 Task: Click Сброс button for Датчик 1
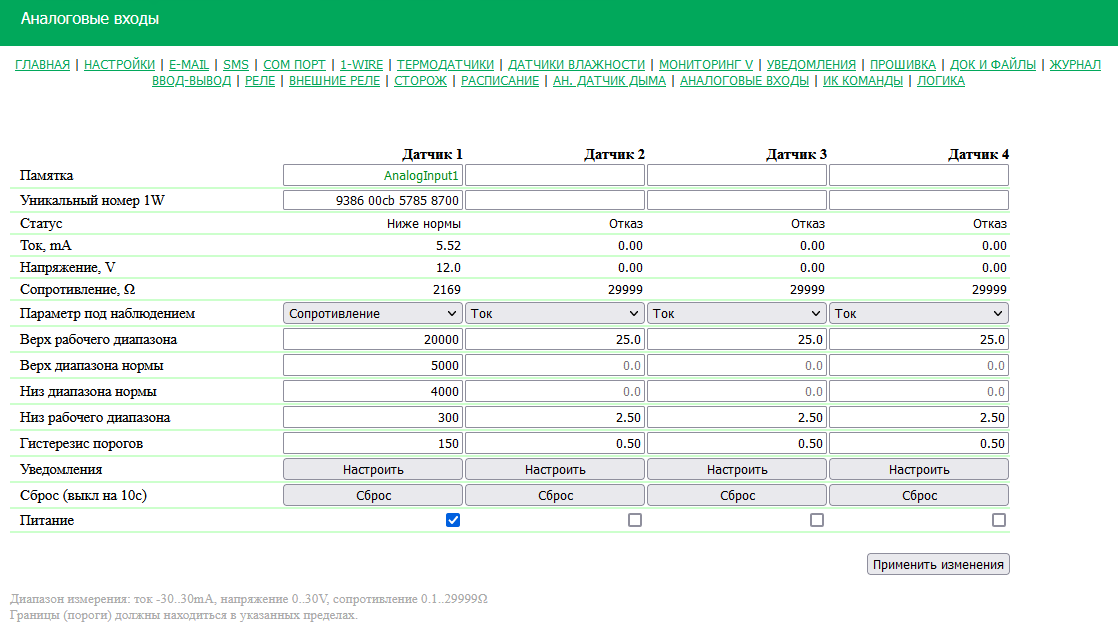coord(373,495)
